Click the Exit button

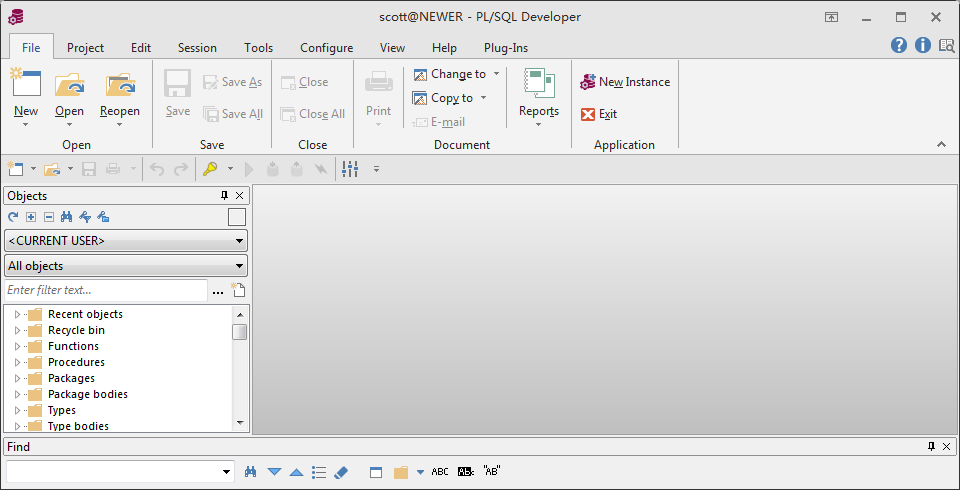point(599,114)
